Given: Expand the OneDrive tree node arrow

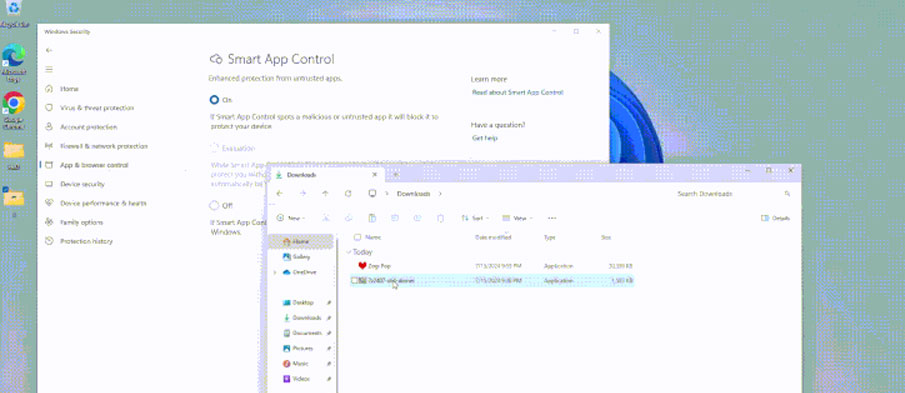Looking at the screenshot, I should pos(275,272).
